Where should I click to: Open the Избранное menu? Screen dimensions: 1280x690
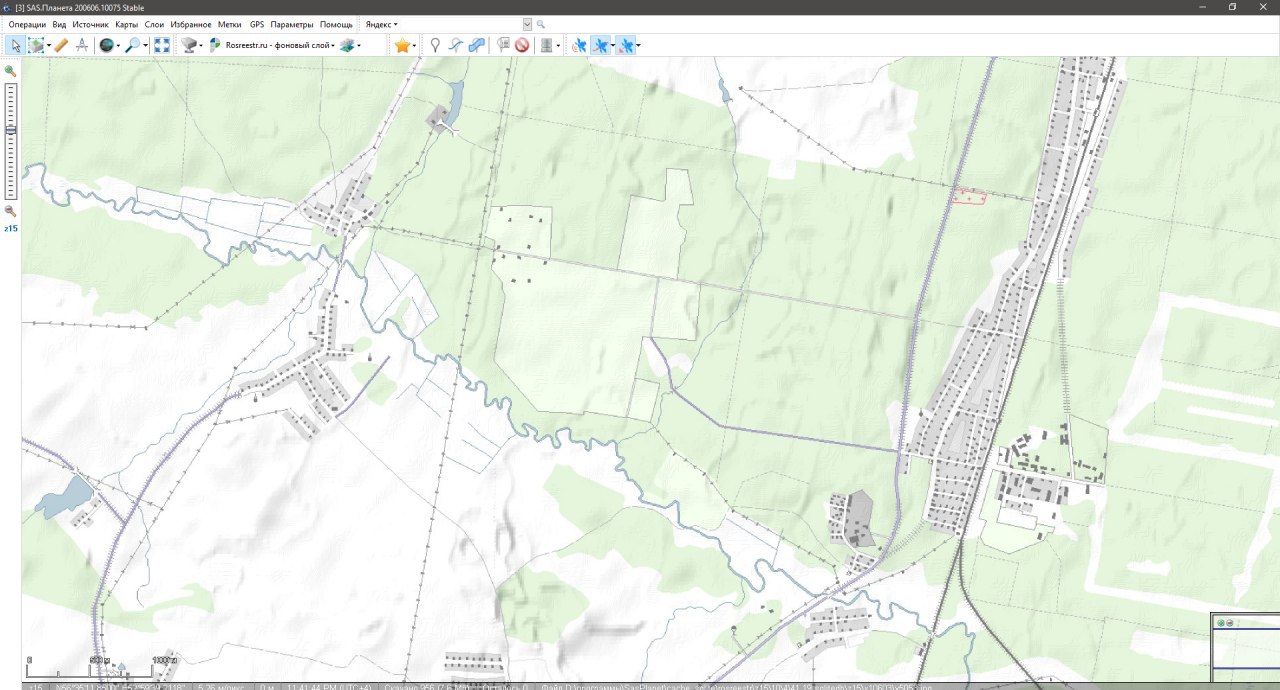[x=191, y=24]
